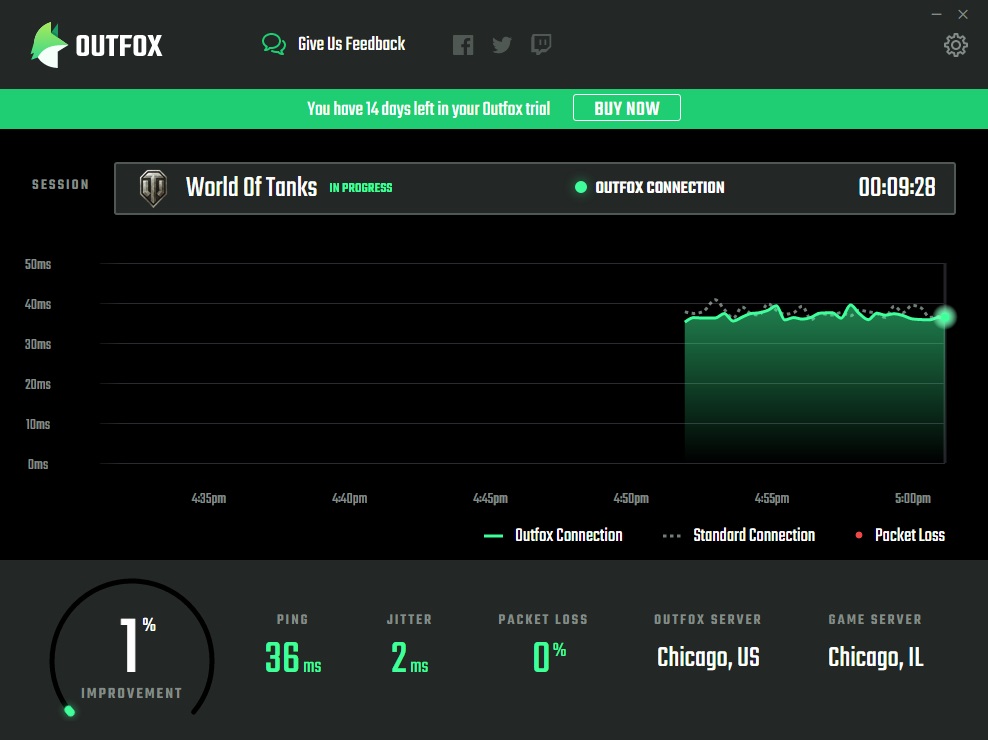Click the JITTER heading
Screen dimensions: 988x740
[x=410, y=619]
